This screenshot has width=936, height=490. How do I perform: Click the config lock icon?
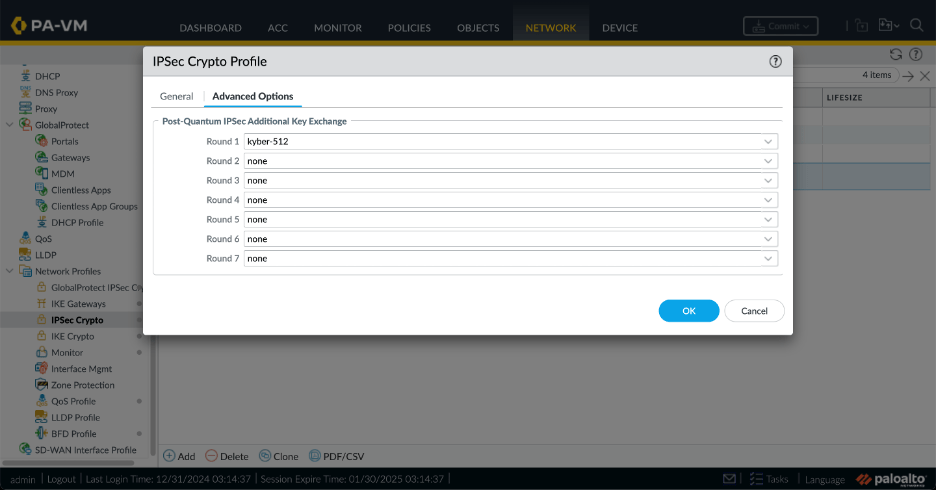point(861,26)
